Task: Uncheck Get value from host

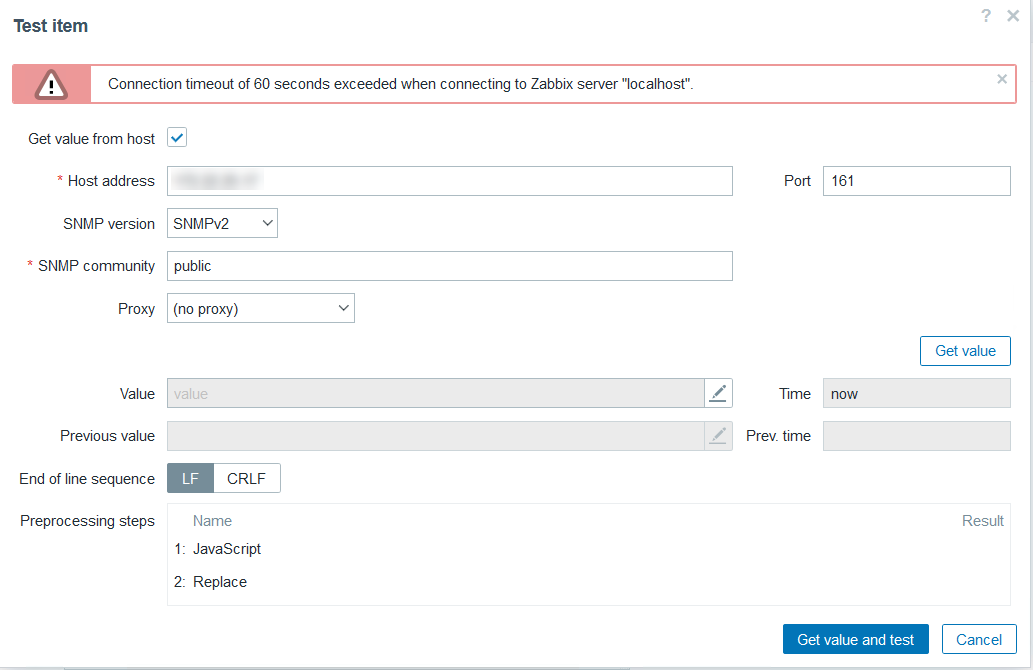Action: (x=177, y=138)
